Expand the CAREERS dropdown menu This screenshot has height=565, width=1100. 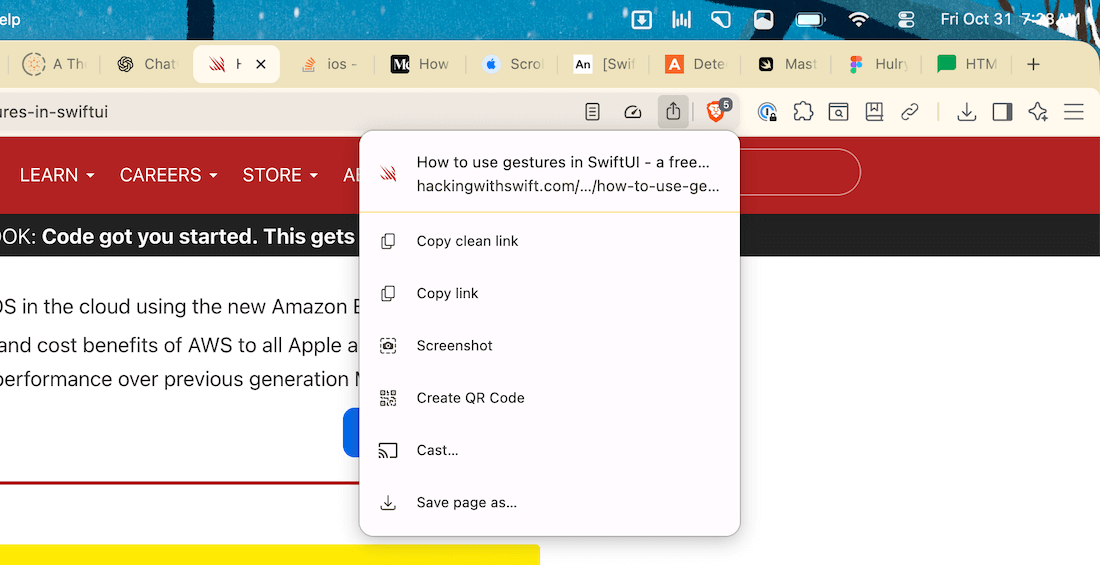(x=168, y=175)
